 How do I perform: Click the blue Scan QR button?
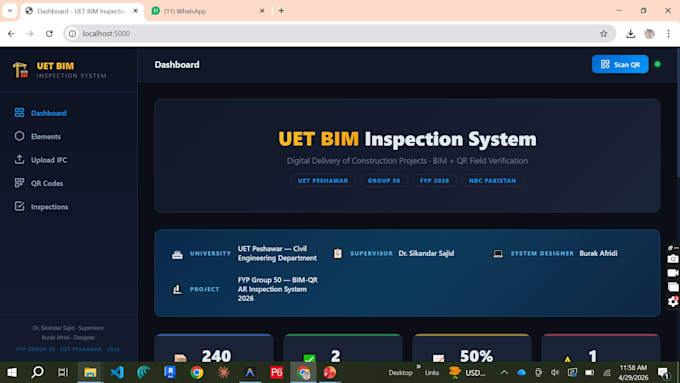(x=620, y=64)
